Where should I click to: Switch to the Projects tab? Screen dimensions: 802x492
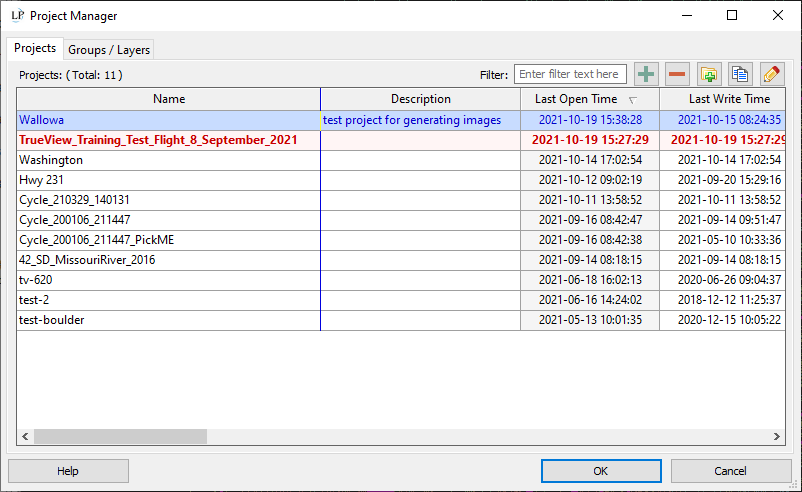point(35,48)
